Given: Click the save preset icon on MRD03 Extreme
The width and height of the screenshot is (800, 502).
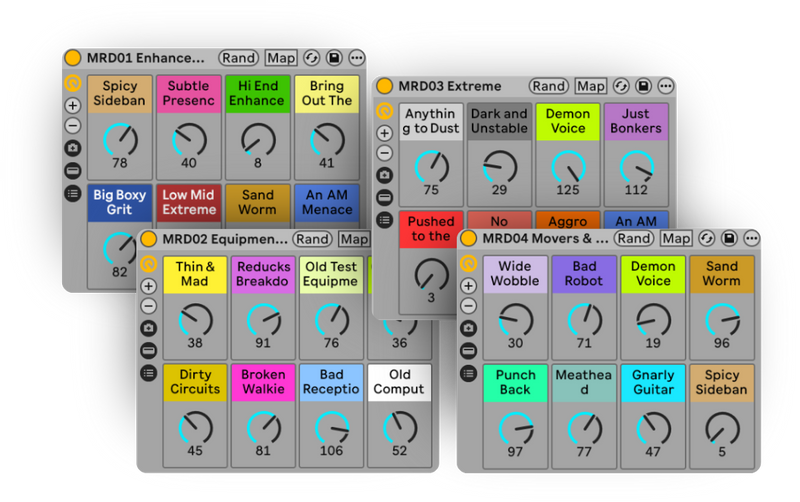Looking at the screenshot, I should point(643,86).
